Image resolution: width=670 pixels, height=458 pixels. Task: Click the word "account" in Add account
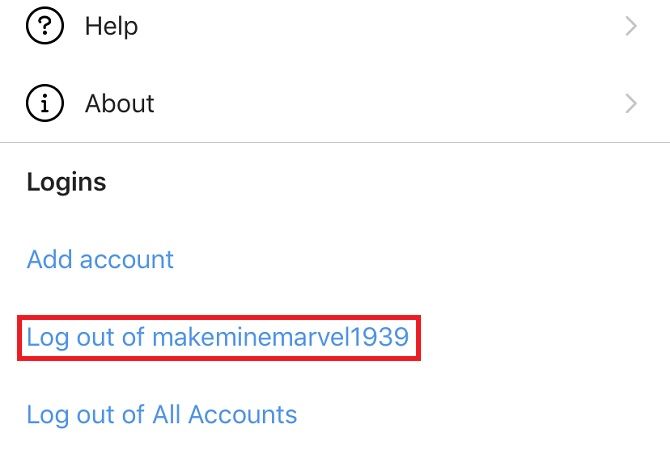tap(127, 259)
